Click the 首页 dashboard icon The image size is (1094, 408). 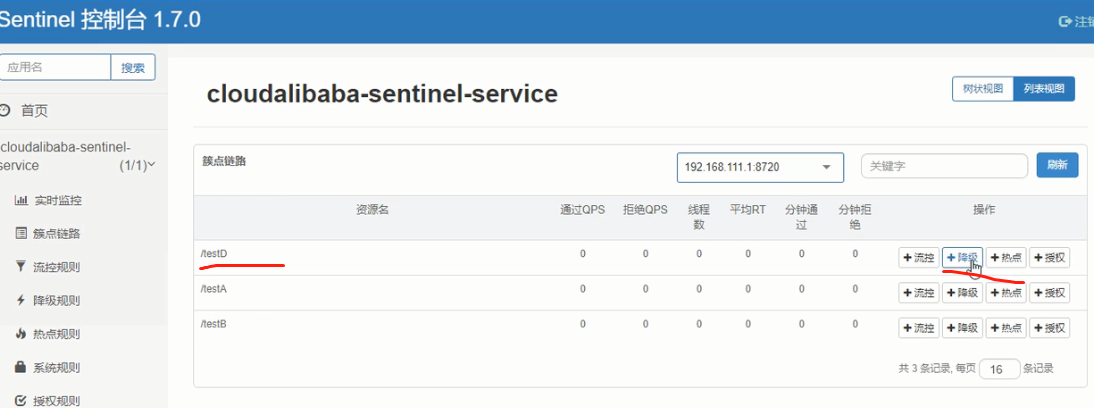(x=5, y=110)
